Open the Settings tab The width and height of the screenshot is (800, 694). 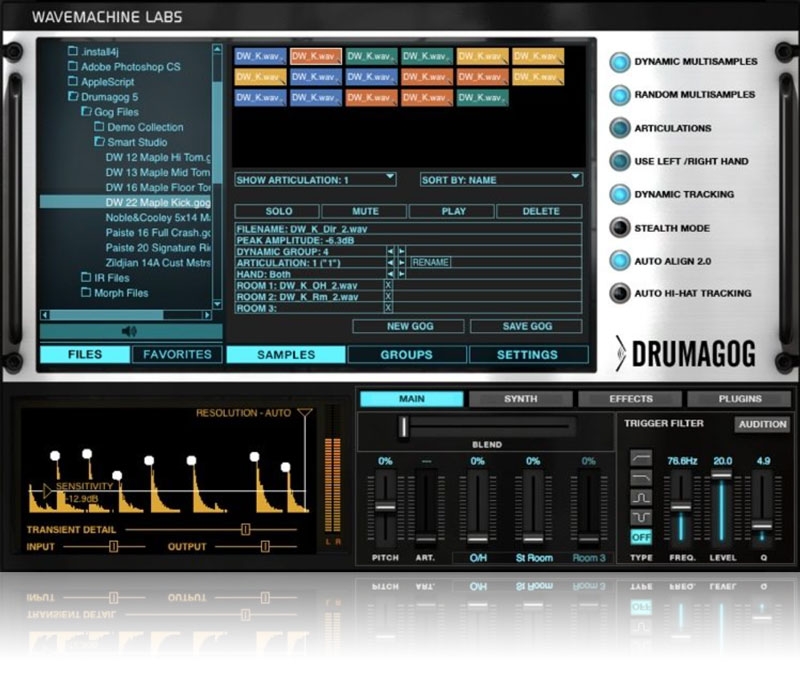(x=528, y=355)
